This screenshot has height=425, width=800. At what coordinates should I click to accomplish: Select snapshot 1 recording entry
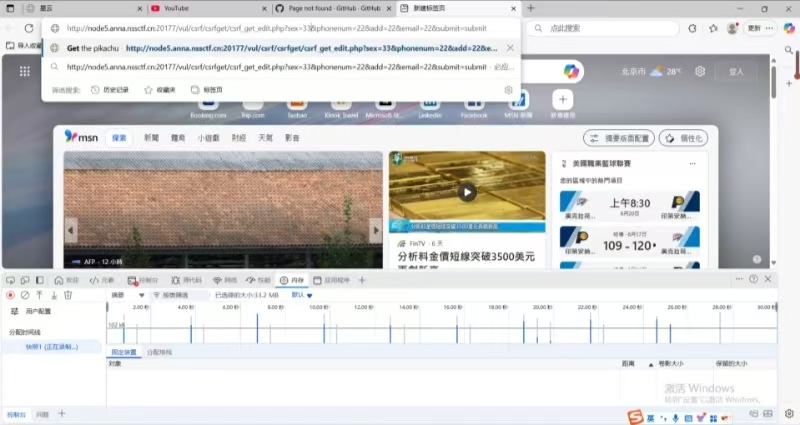click(x=52, y=347)
